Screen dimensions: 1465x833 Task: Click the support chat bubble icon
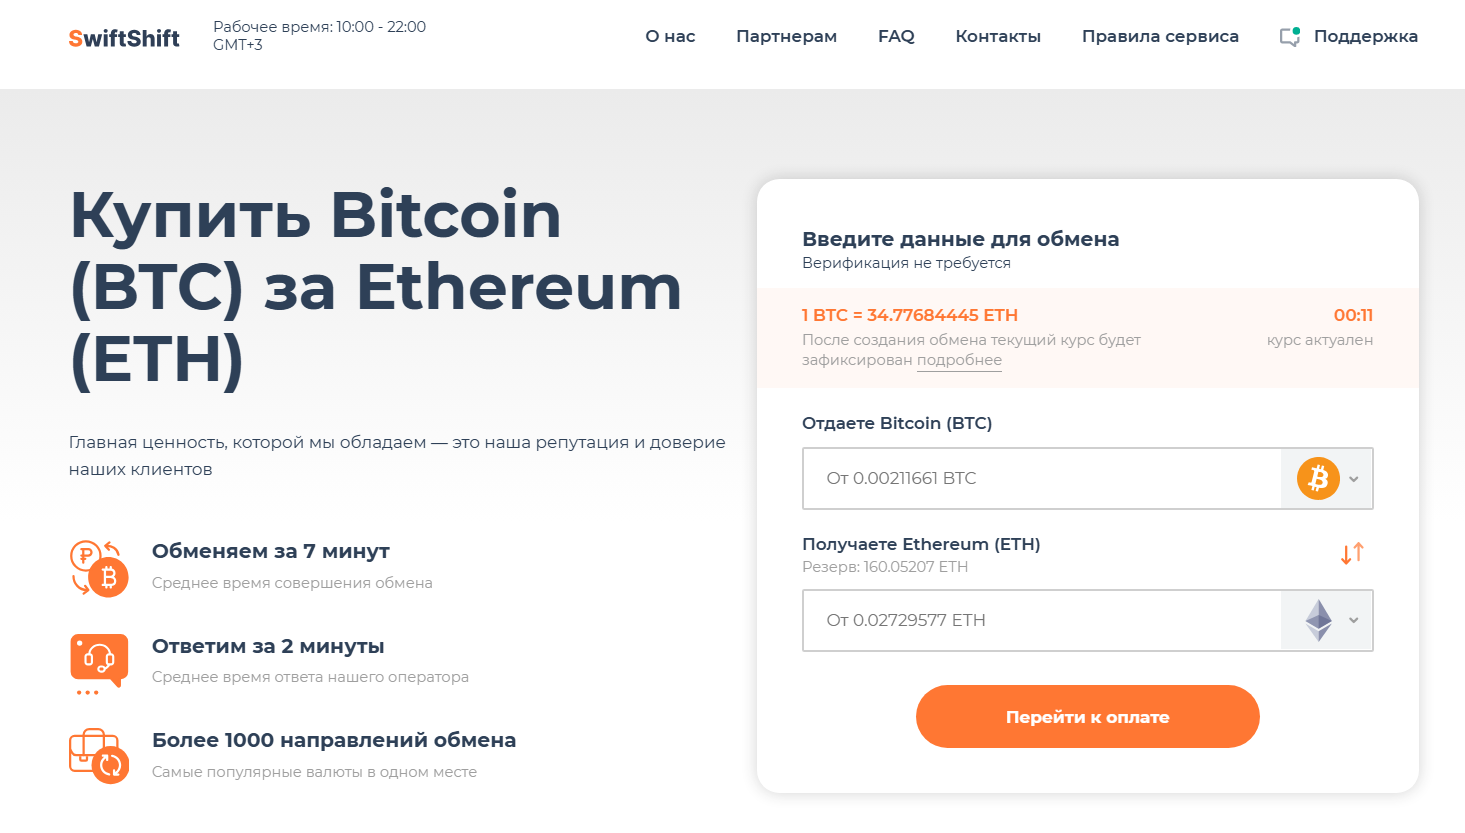1290,37
